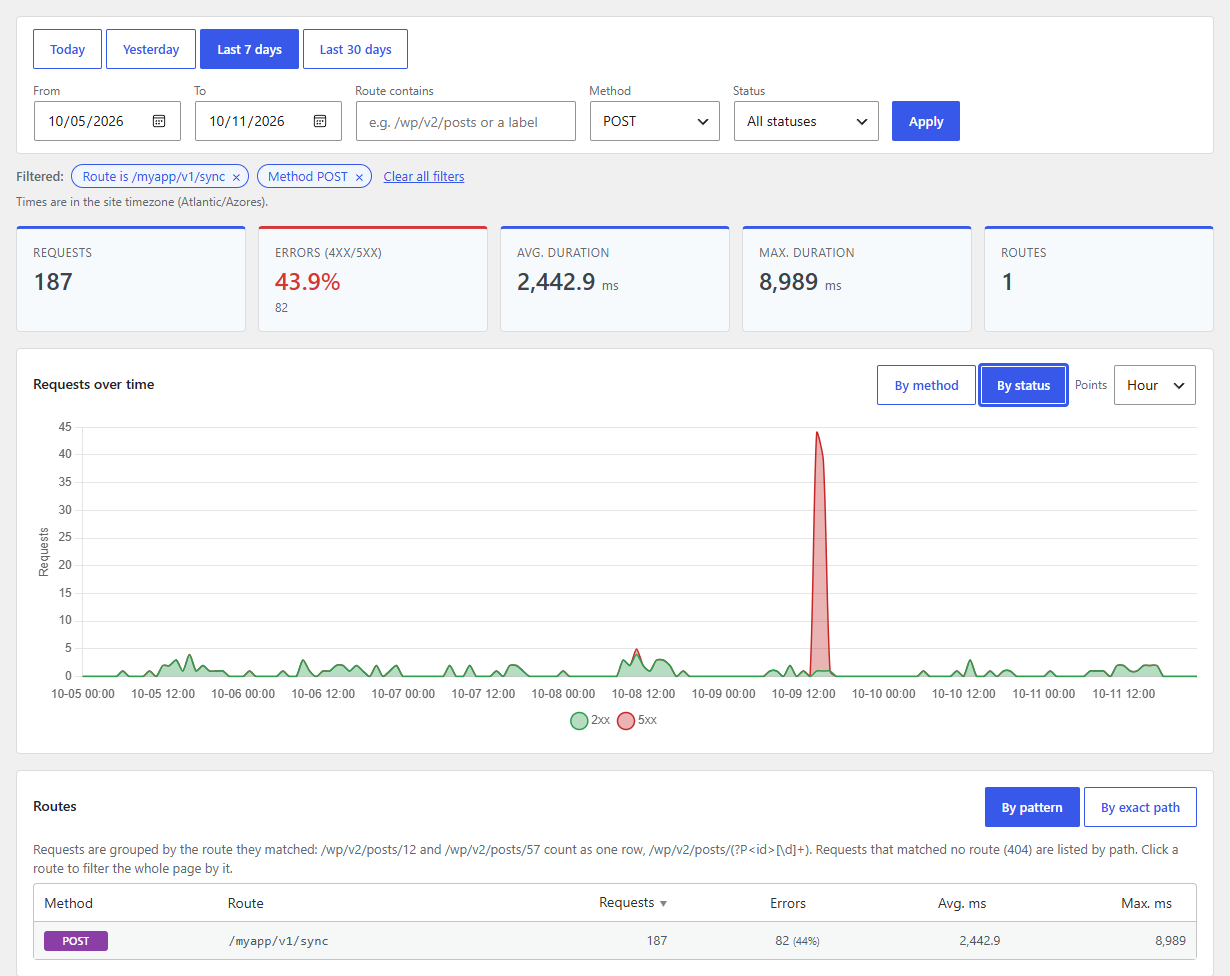Image resolution: width=1230 pixels, height=976 pixels.
Task: Click the 10-05 00:00 axis label
Action: (x=84, y=693)
